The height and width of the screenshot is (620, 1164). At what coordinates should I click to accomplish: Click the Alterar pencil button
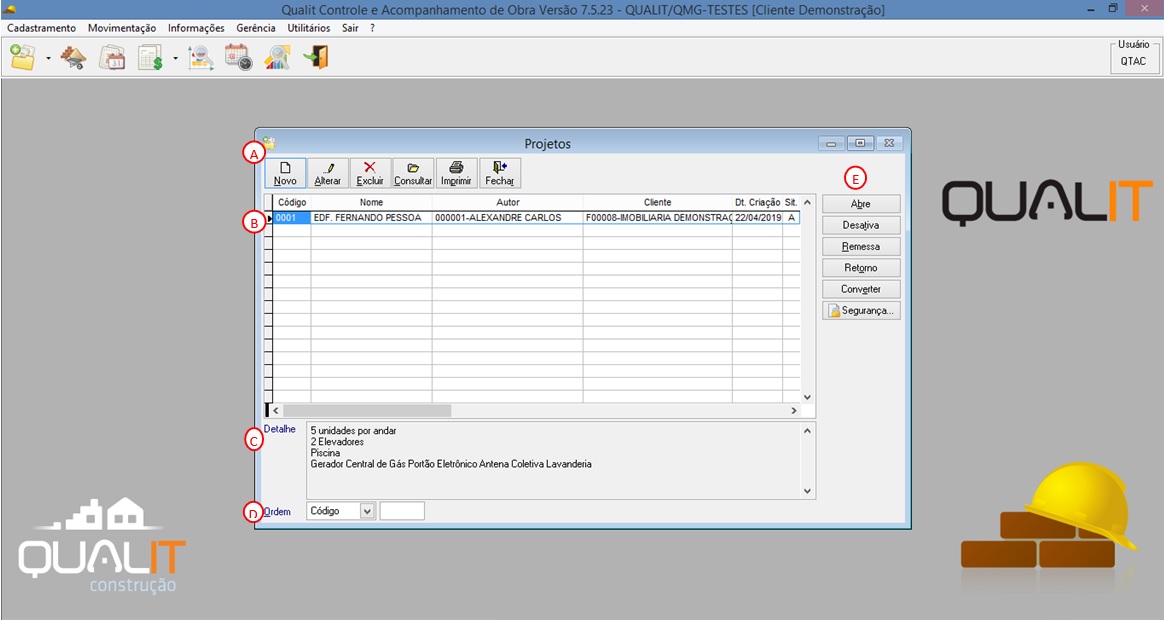327,173
